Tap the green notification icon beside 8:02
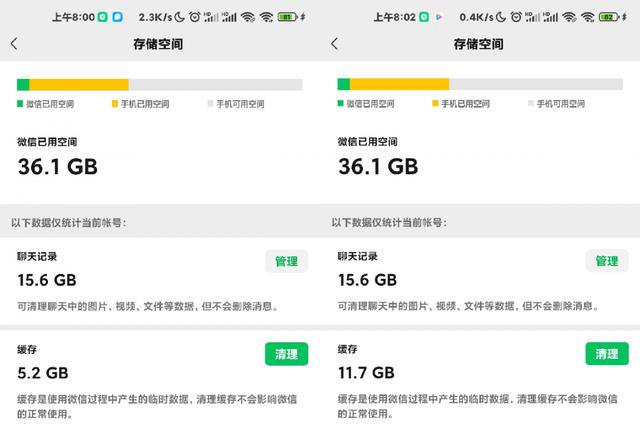Viewport: 640px width, 428px height. 424,17
